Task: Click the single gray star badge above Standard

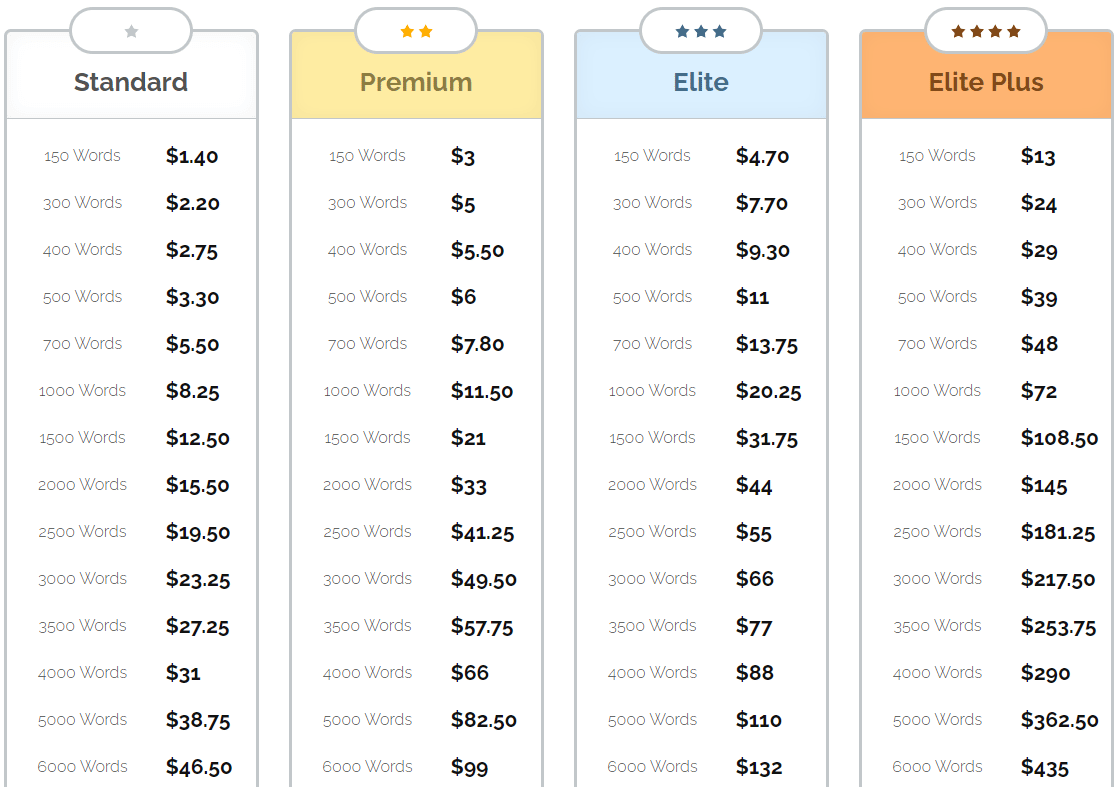Action: 131,31
